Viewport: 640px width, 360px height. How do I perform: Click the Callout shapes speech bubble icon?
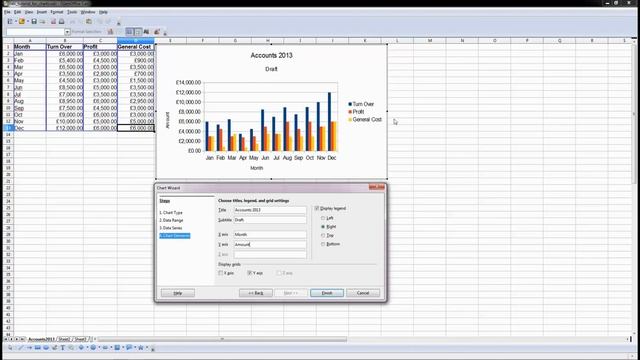(129, 348)
